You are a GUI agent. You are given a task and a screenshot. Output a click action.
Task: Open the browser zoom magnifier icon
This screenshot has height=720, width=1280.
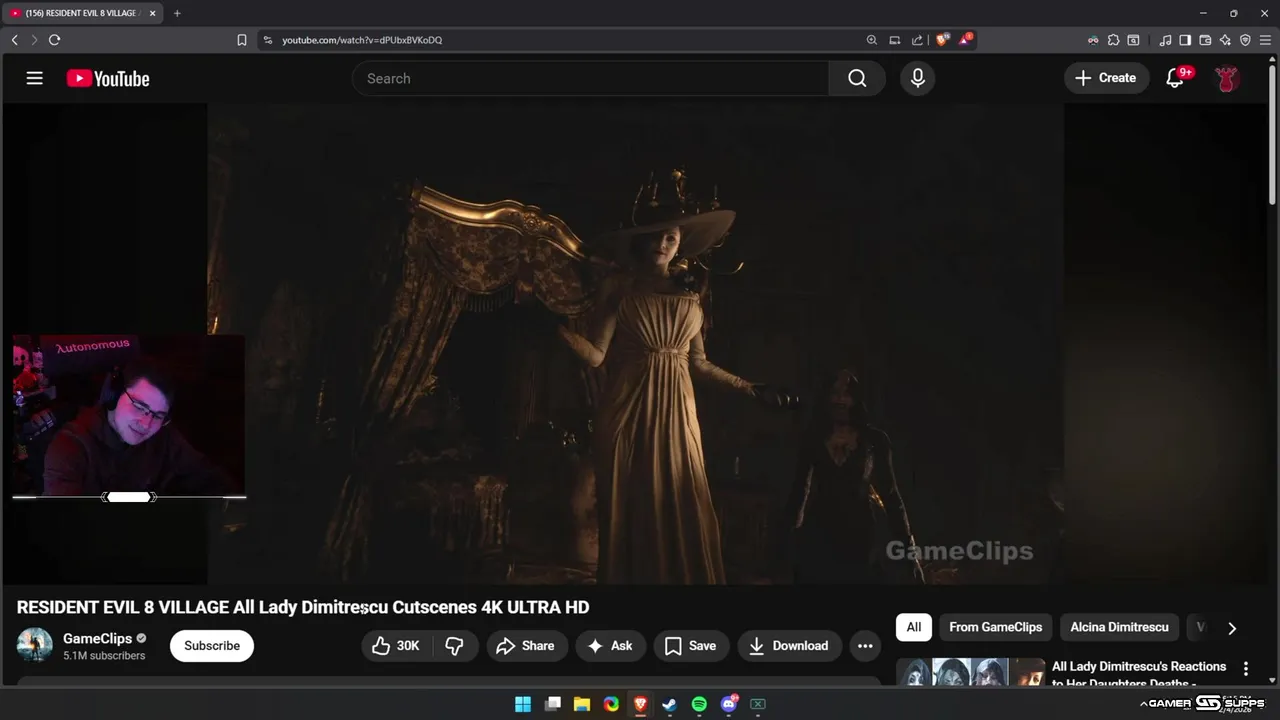pyautogui.click(x=872, y=40)
